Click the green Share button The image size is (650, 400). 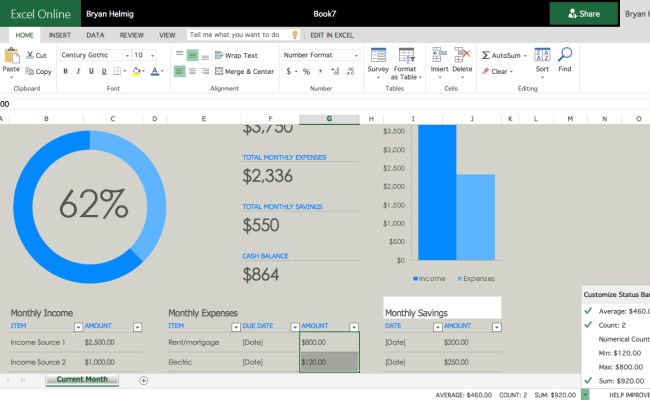click(584, 14)
